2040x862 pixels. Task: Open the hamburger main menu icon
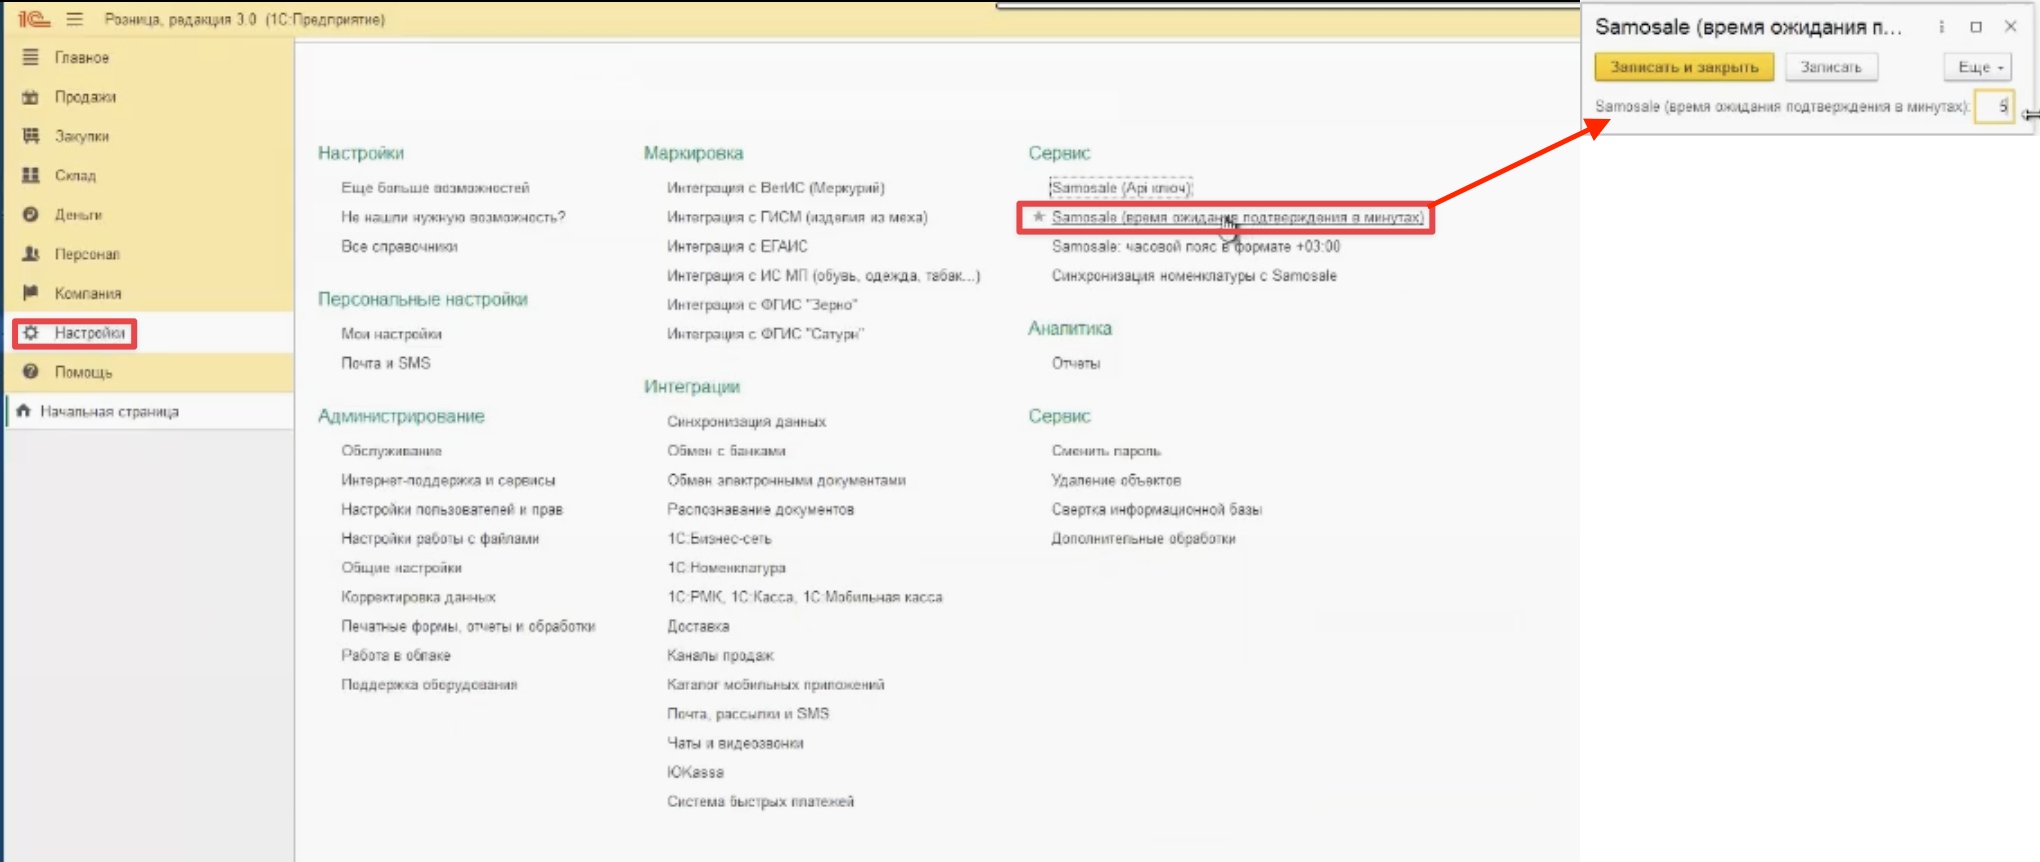(x=75, y=19)
